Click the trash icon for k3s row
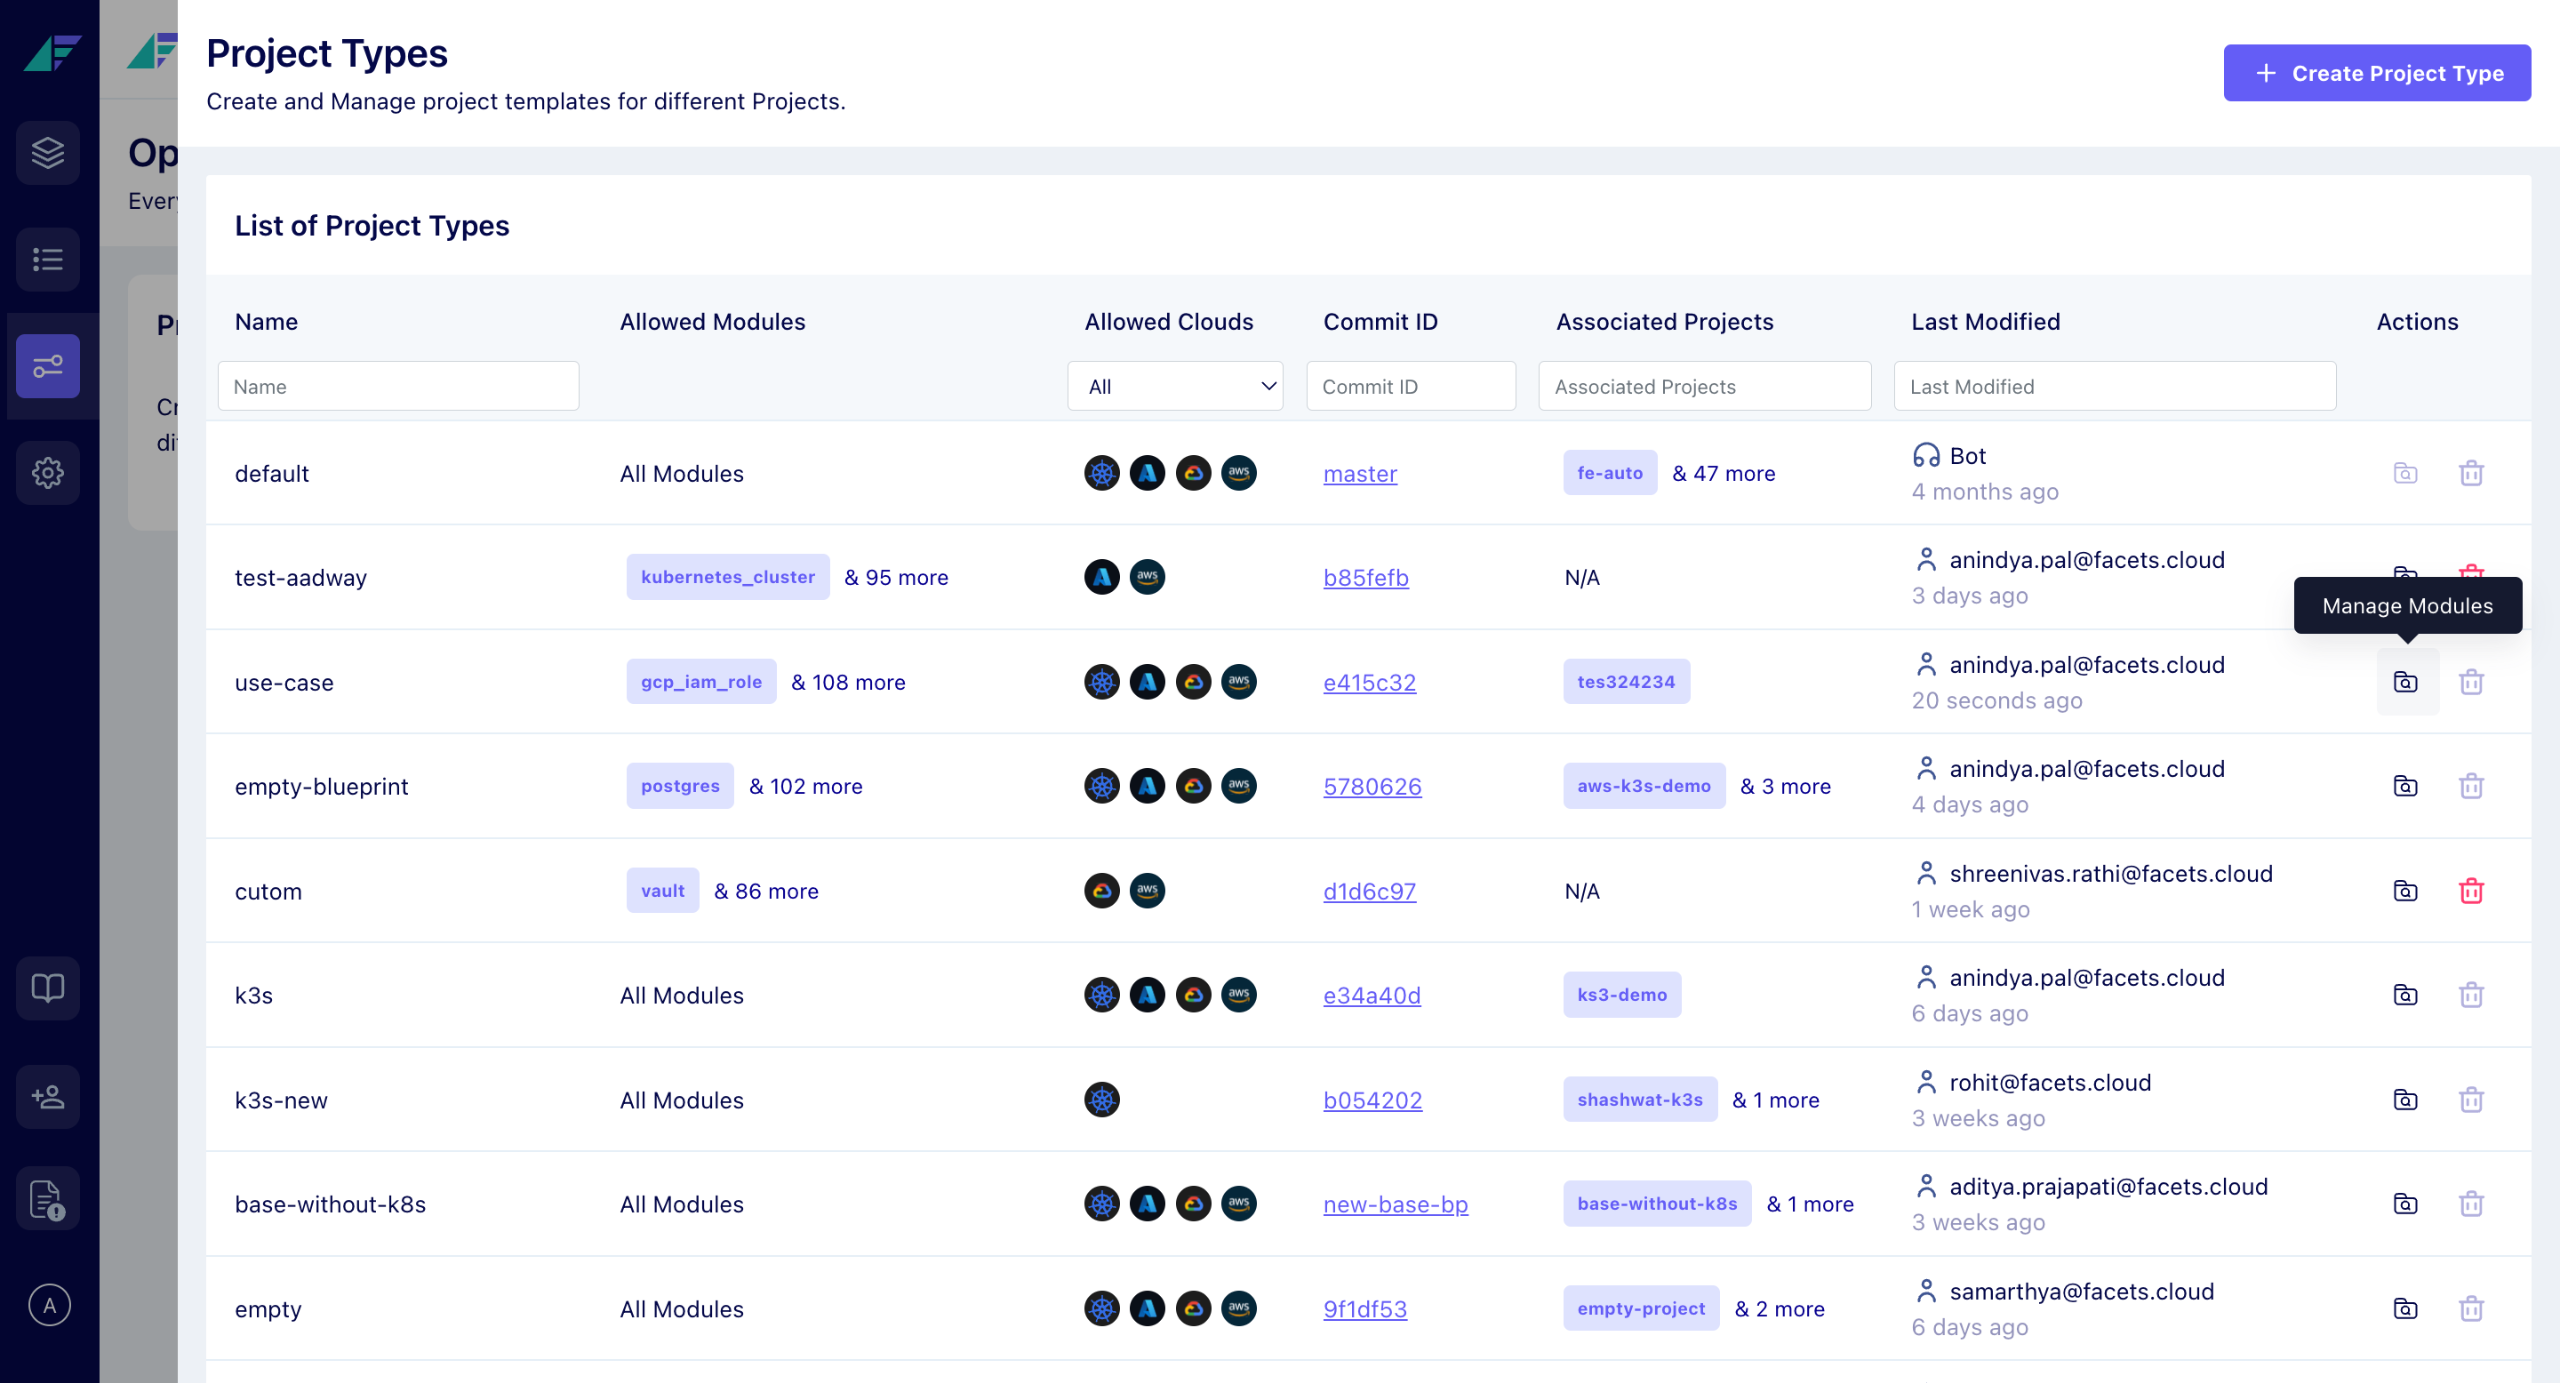2560x1383 pixels. [2471, 995]
